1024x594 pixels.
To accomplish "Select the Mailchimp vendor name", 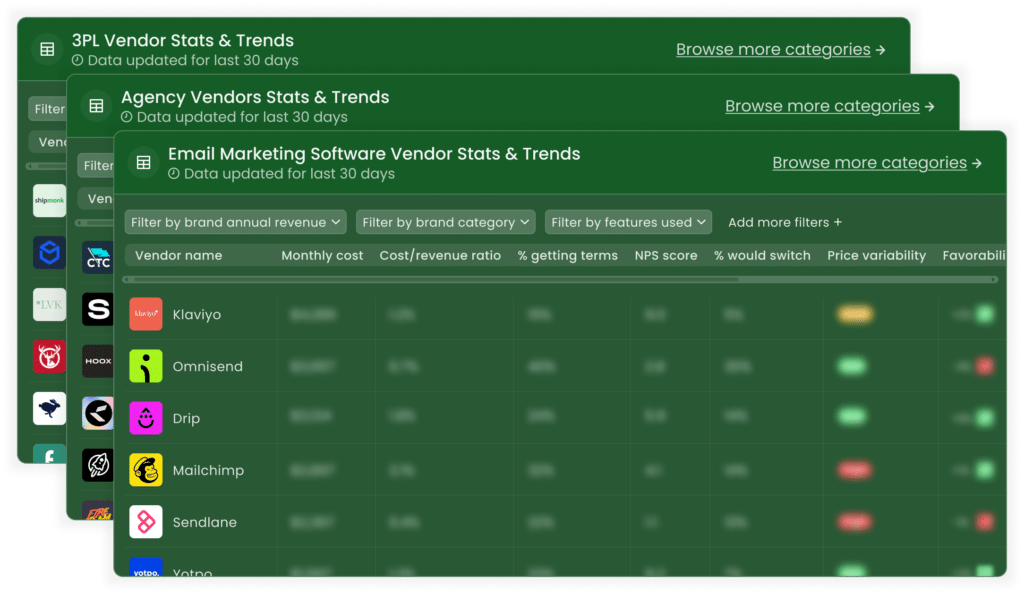I will tap(208, 470).
